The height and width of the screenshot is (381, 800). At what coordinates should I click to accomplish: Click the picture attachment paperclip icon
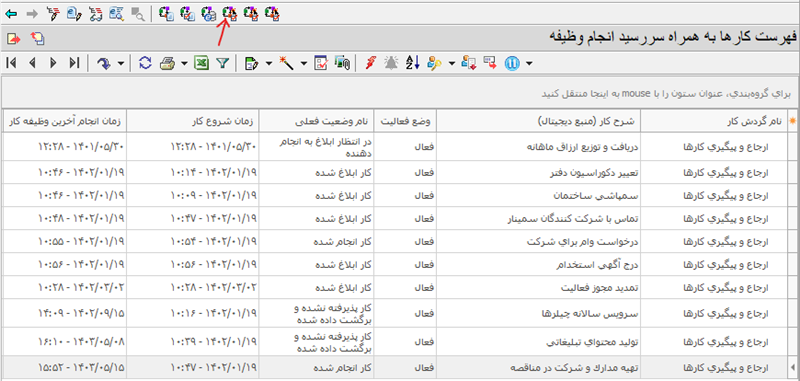point(342,63)
